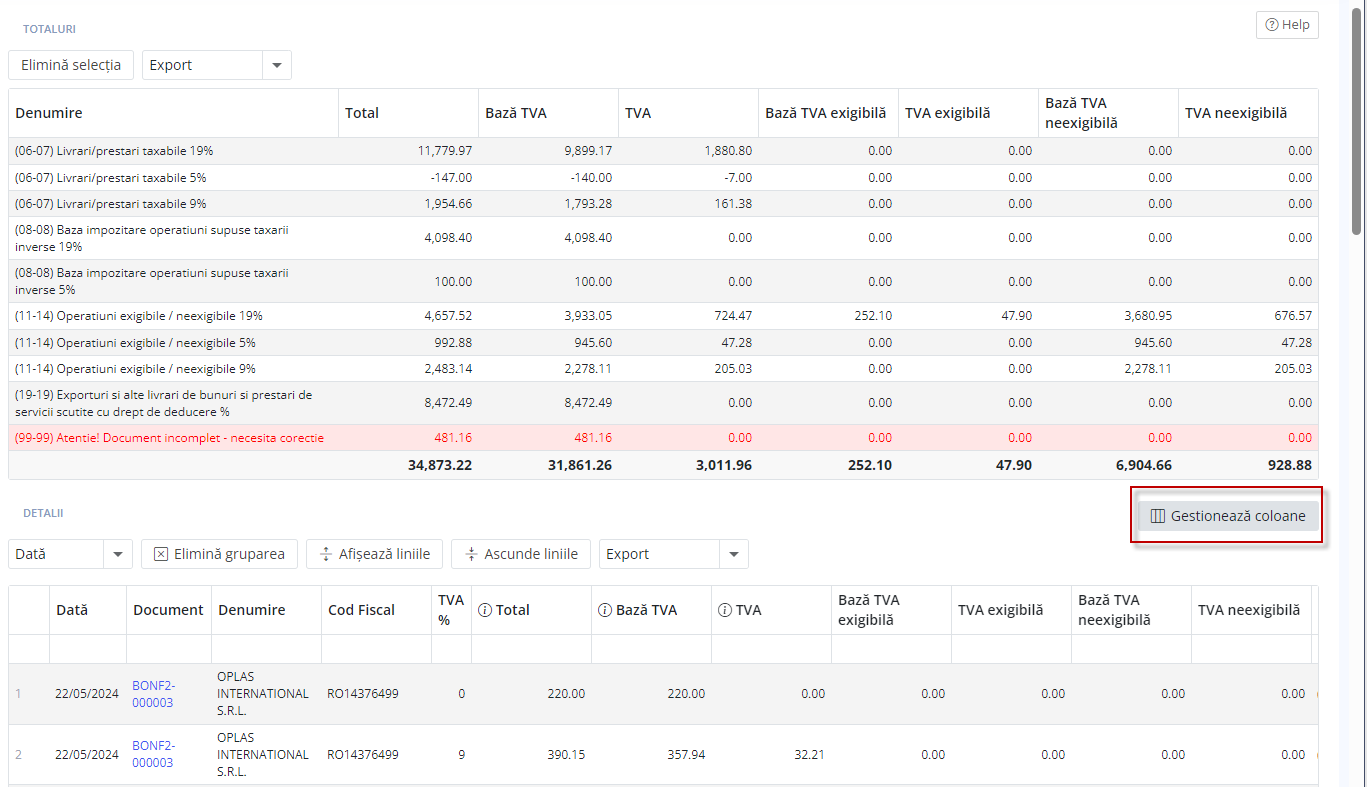Open the Dată grouping dropdown
The image size is (1367, 787).
tap(118, 554)
